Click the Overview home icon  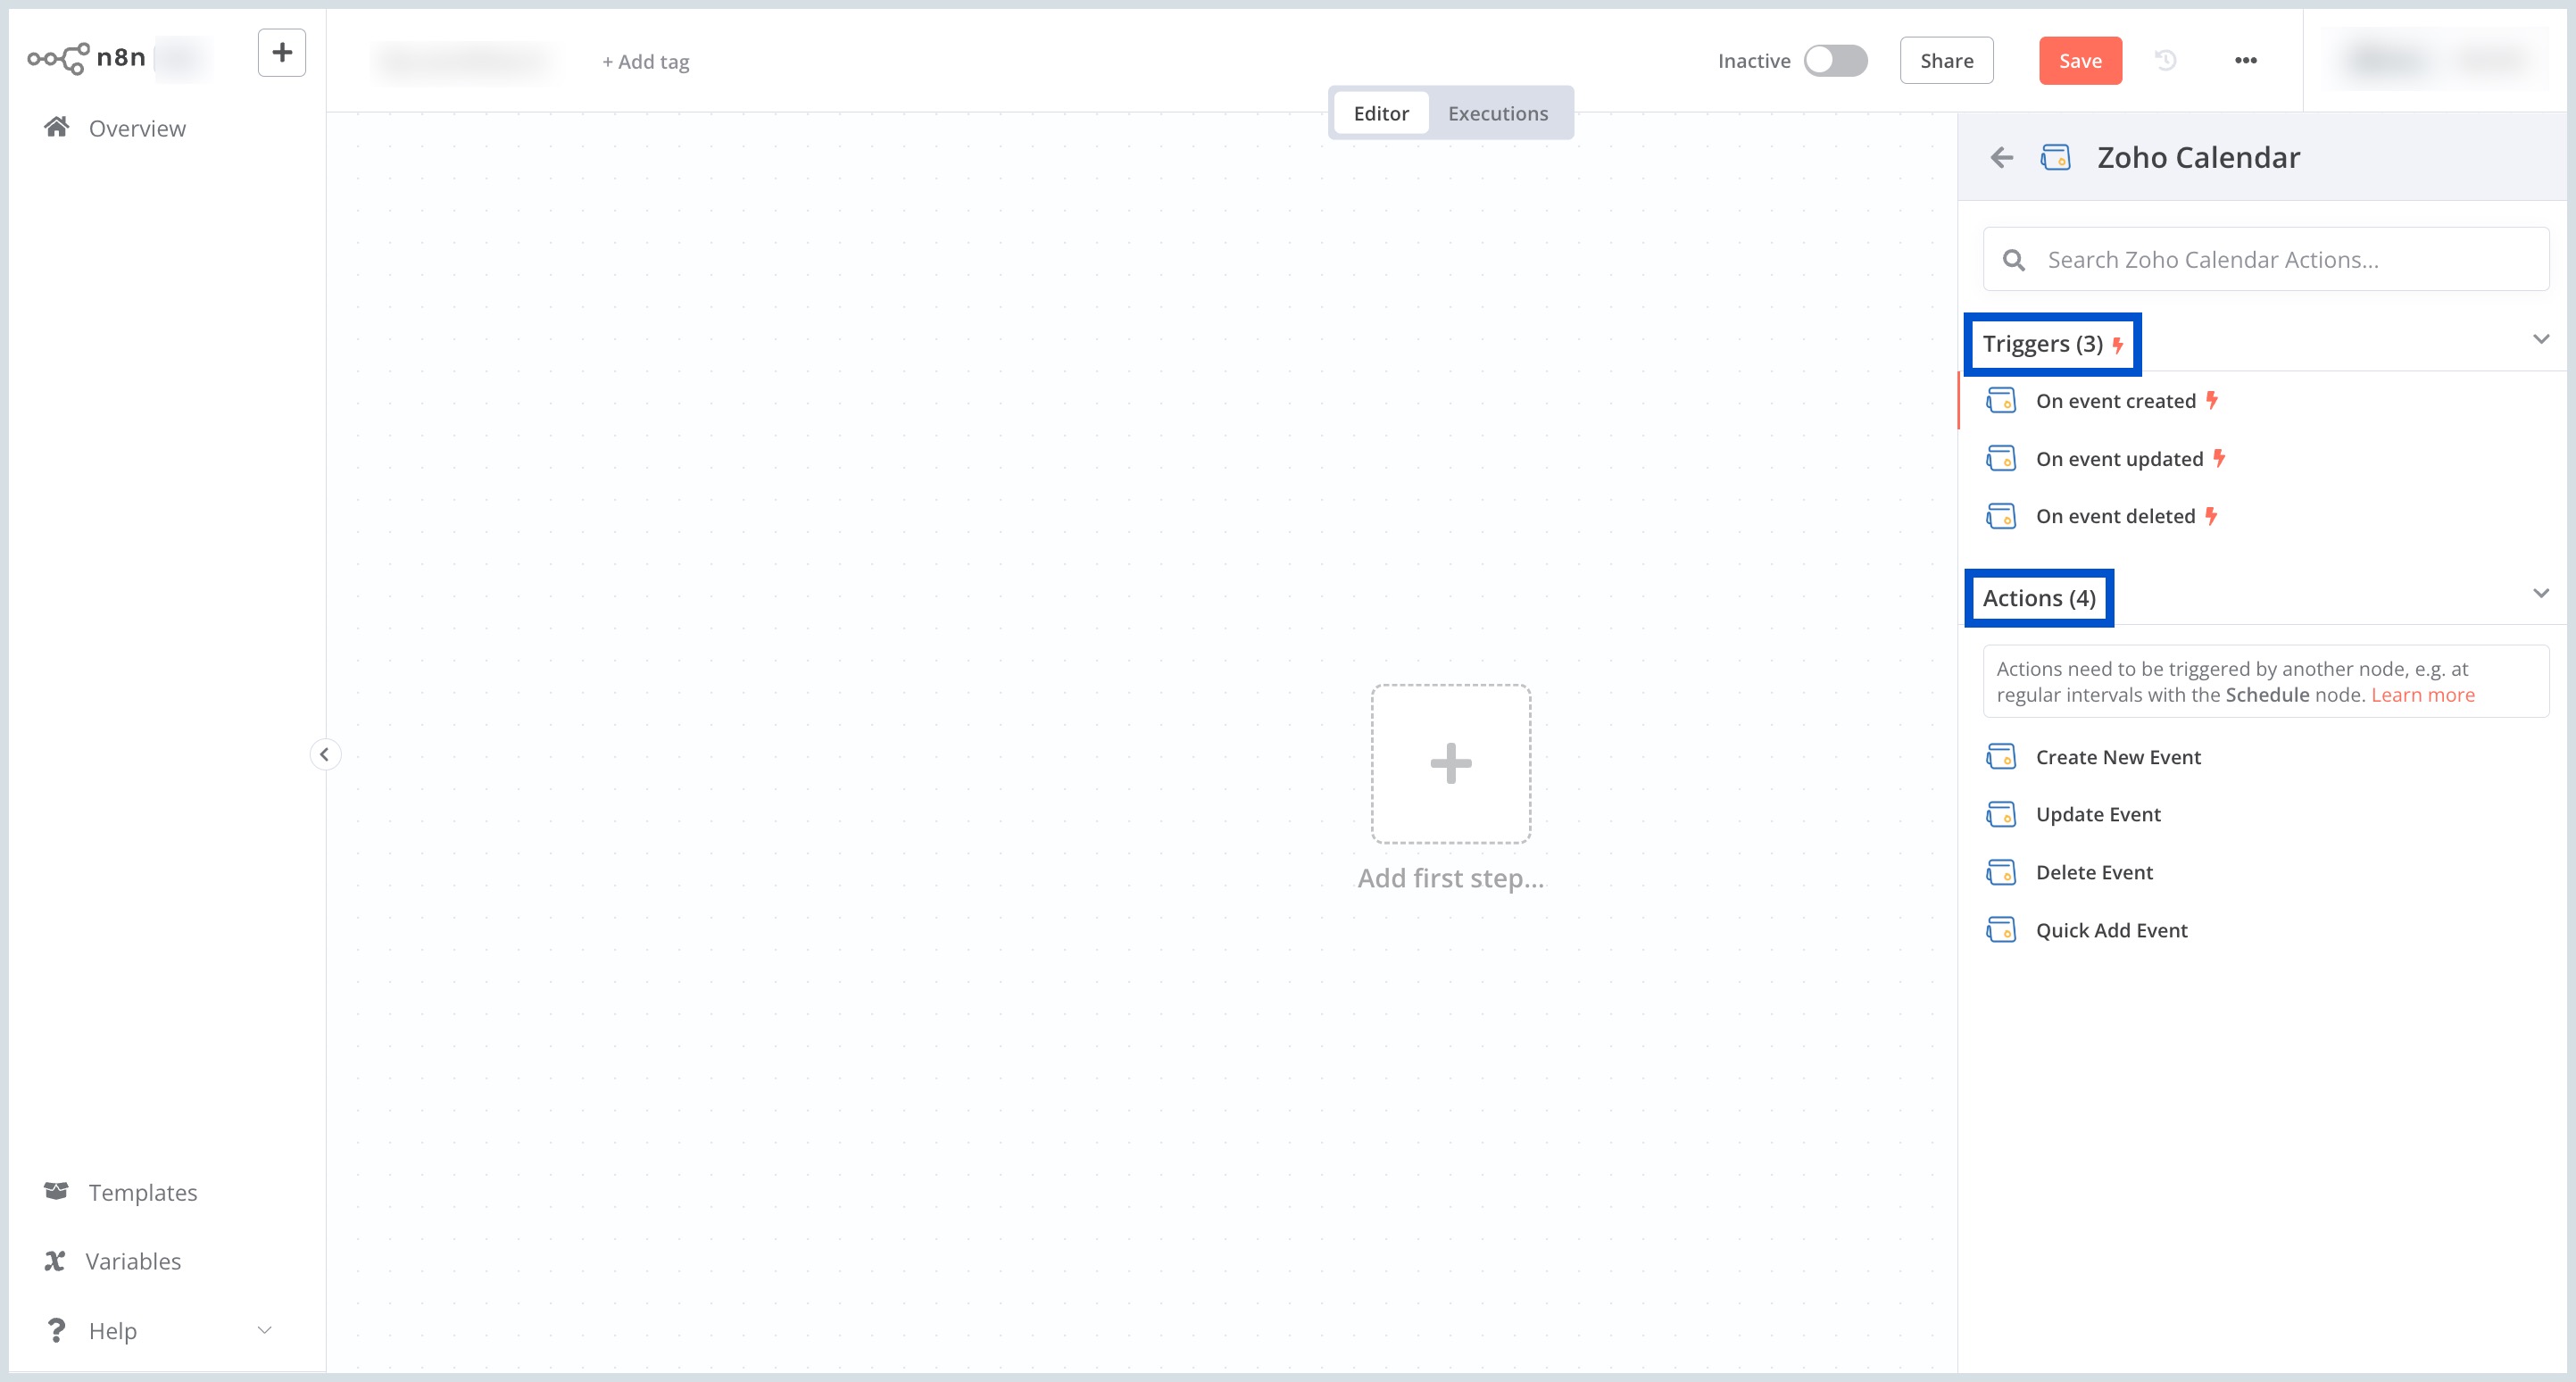coord(57,127)
